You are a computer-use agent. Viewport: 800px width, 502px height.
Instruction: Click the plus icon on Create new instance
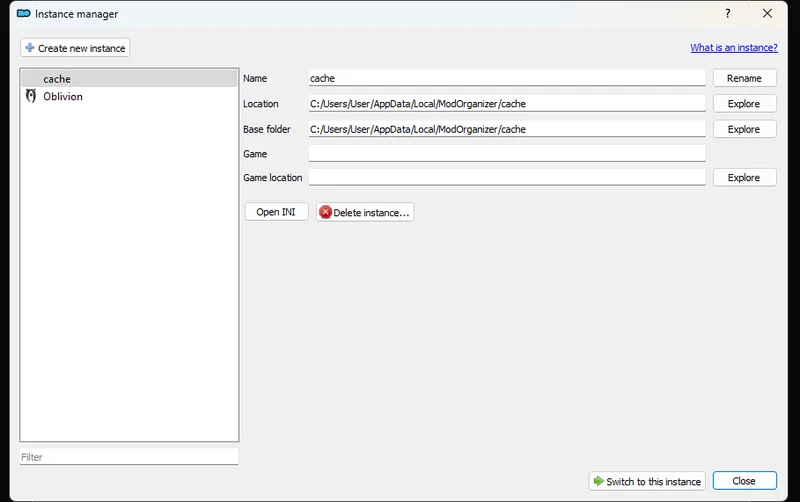tap(30, 48)
